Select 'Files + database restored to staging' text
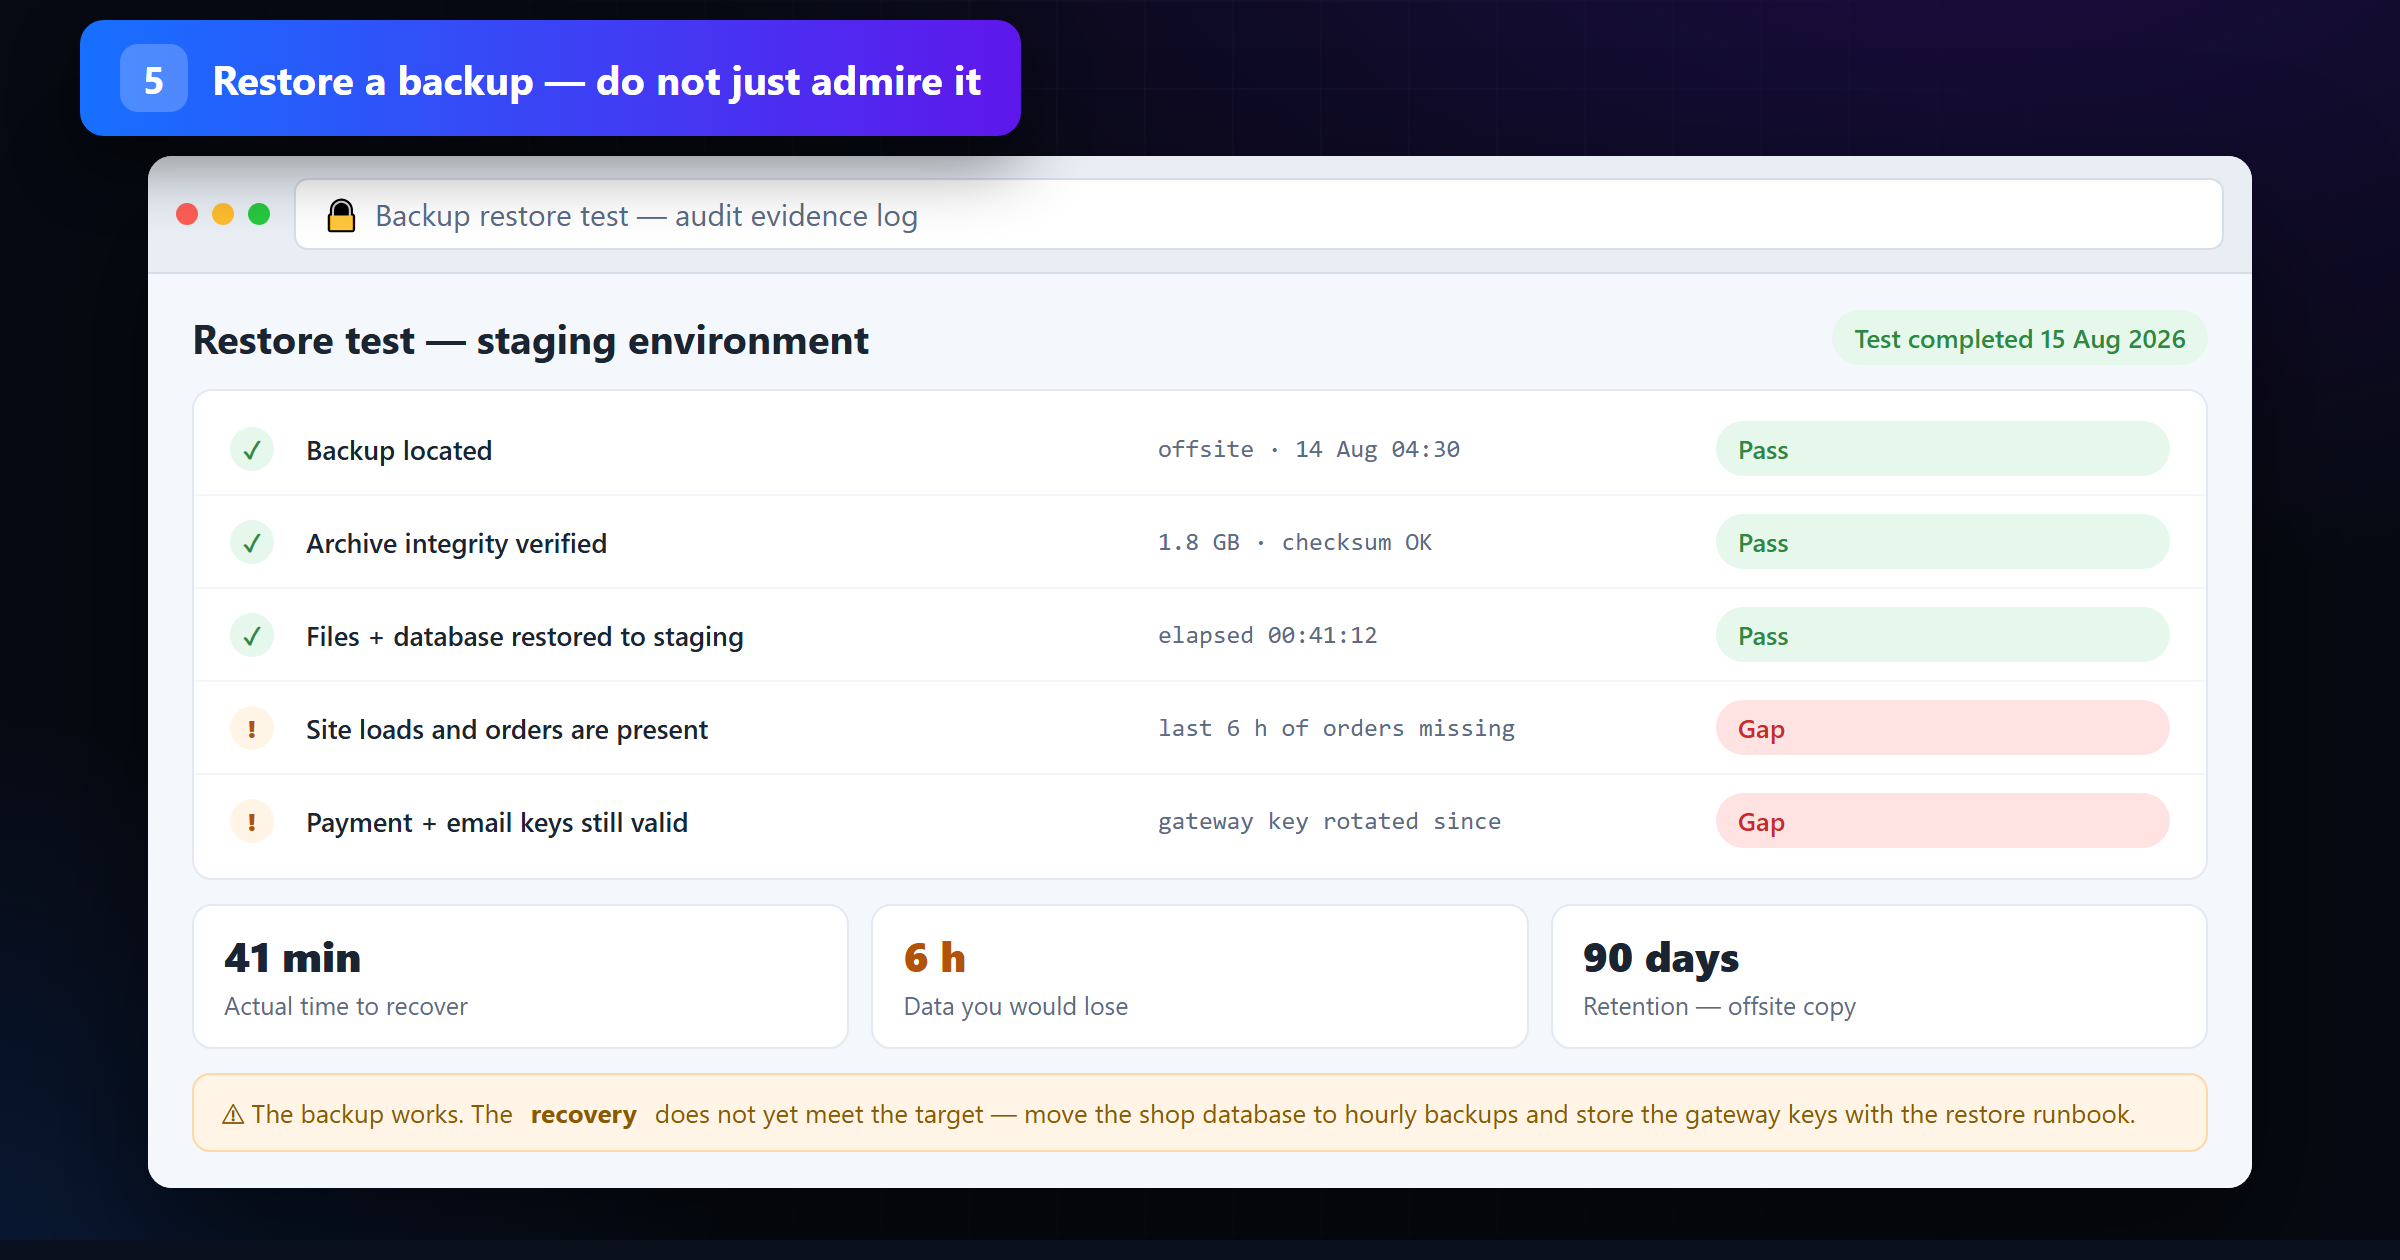 pyautogui.click(x=525, y=637)
